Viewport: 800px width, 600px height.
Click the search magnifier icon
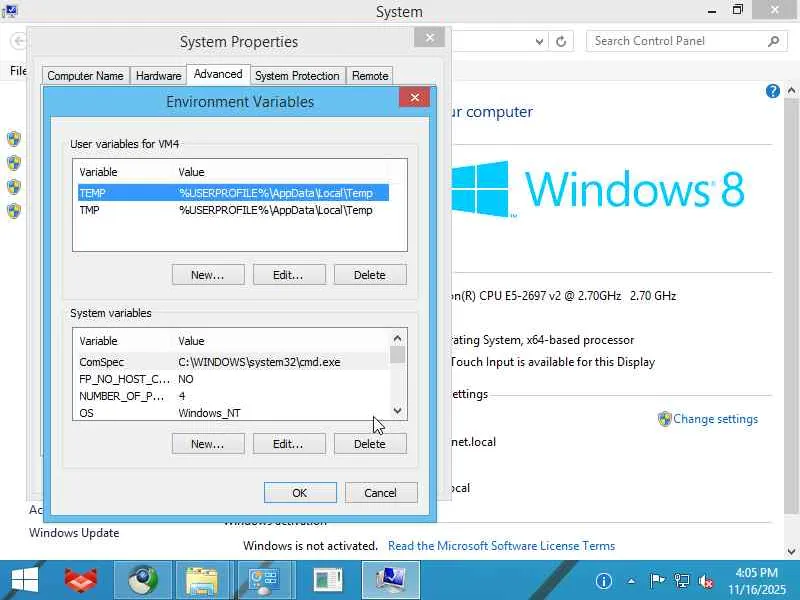(773, 41)
